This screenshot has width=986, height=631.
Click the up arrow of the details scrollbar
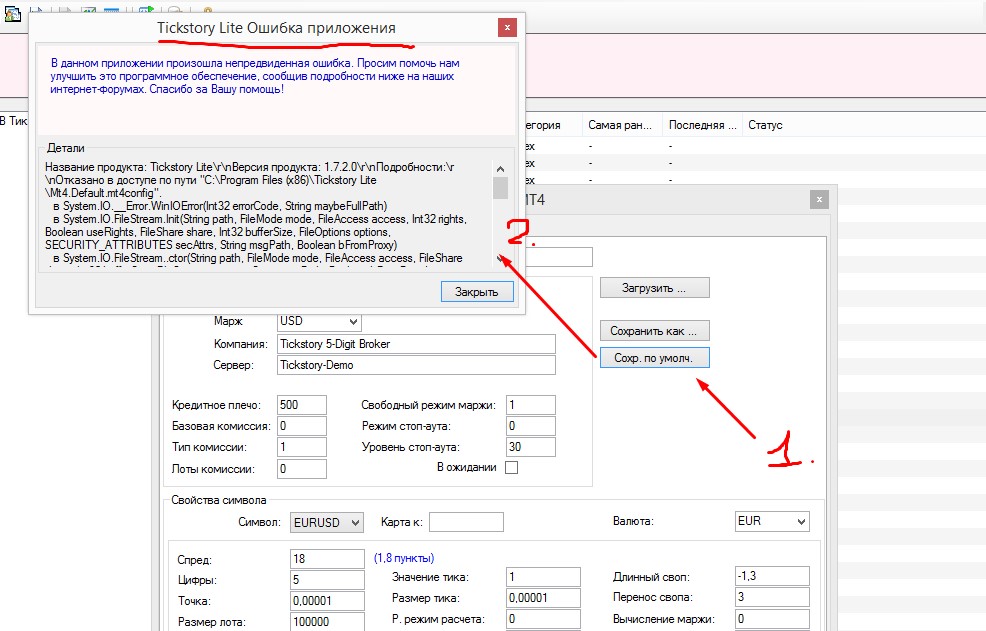pos(501,169)
